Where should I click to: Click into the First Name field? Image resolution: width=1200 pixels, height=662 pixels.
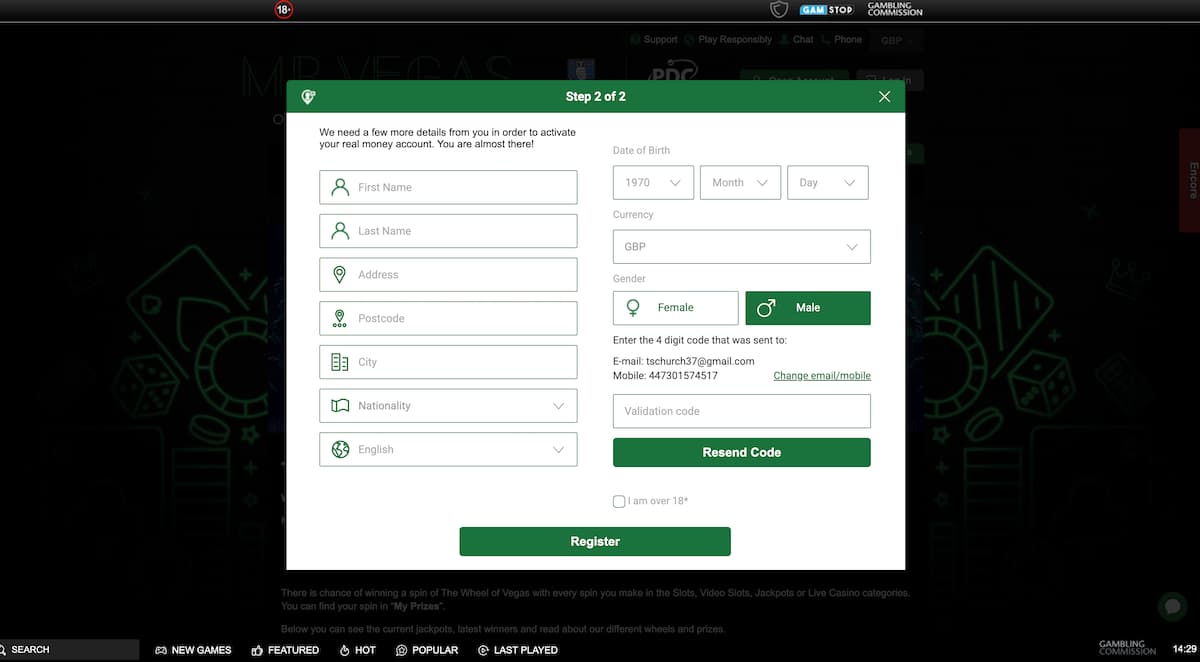tap(449, 187)
